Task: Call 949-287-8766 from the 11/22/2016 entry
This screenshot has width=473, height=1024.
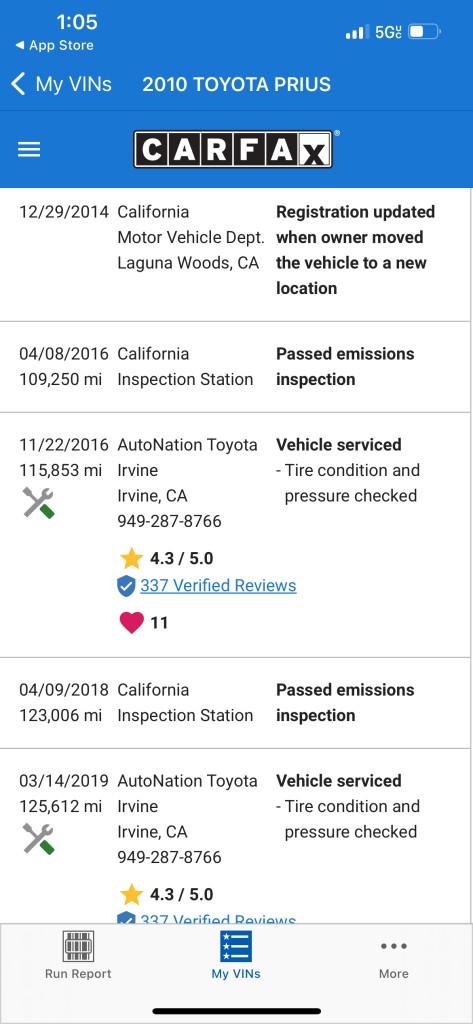Action: point(169,521)
